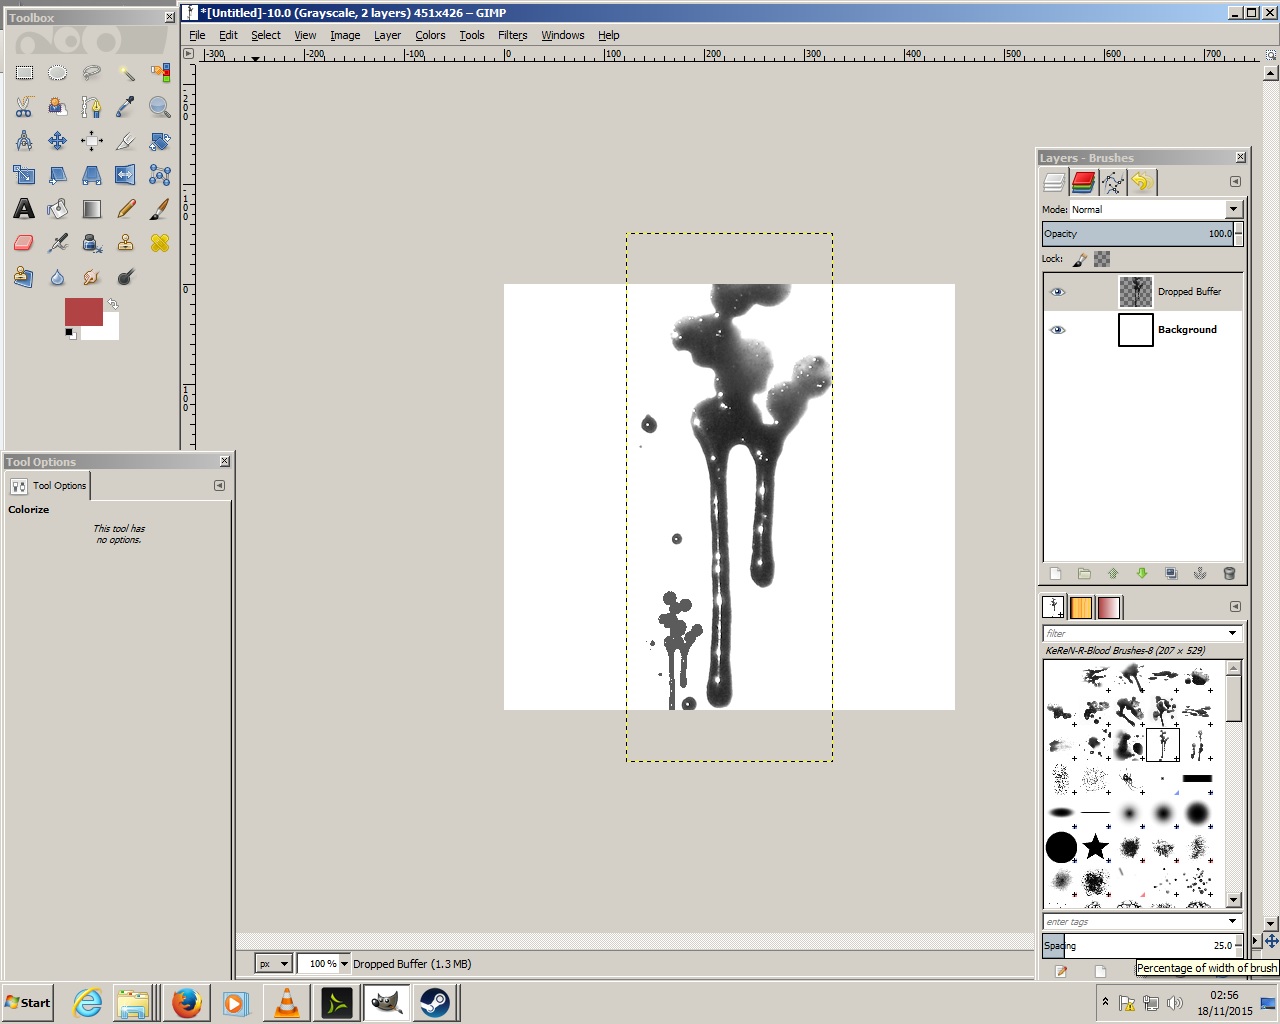The width and height of the screenshot is (1280, 1024).
Task: Switch to the Channels tab
Action: (1083, 182)
